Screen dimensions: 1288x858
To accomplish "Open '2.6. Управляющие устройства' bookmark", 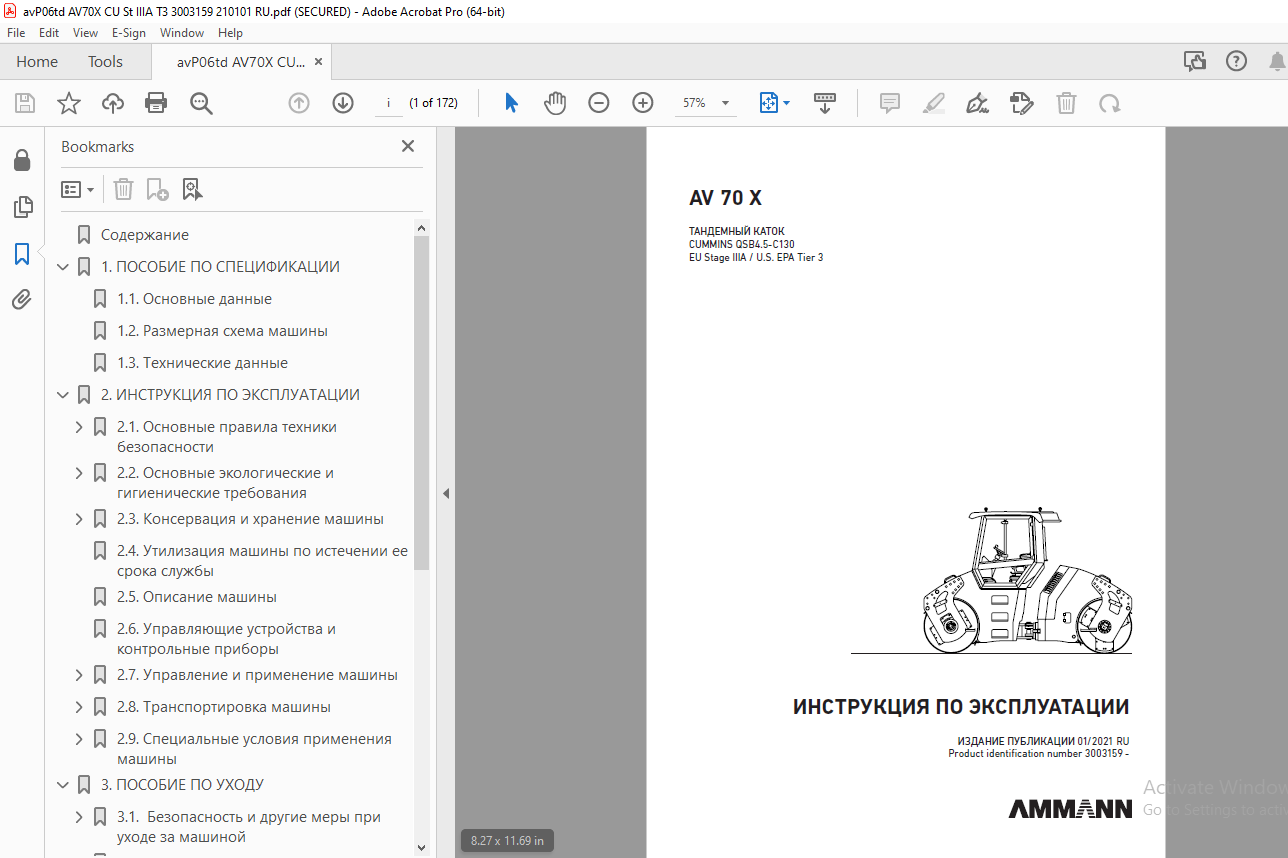I will click(x=226, y=639).
